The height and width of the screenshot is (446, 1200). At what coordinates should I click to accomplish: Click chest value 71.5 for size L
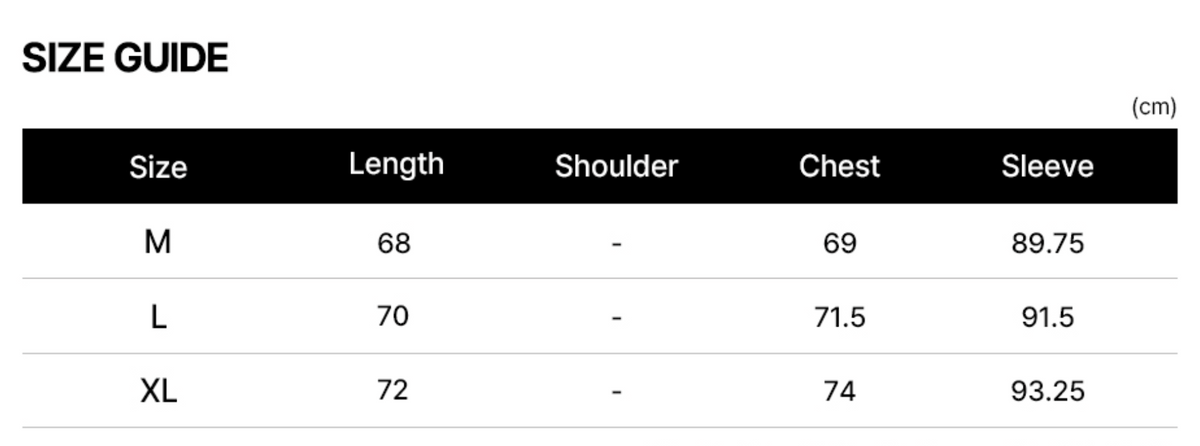pyautogui.click(x=840, y=318)
